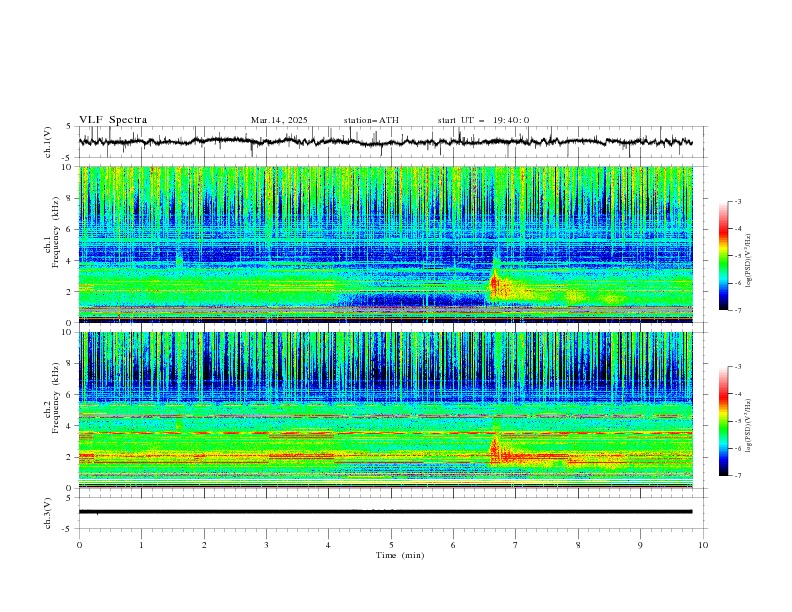This screenshot has height=612, width=792.
Task: Click the "start UT = 19:40:0" text
Action: click(483, 120)
